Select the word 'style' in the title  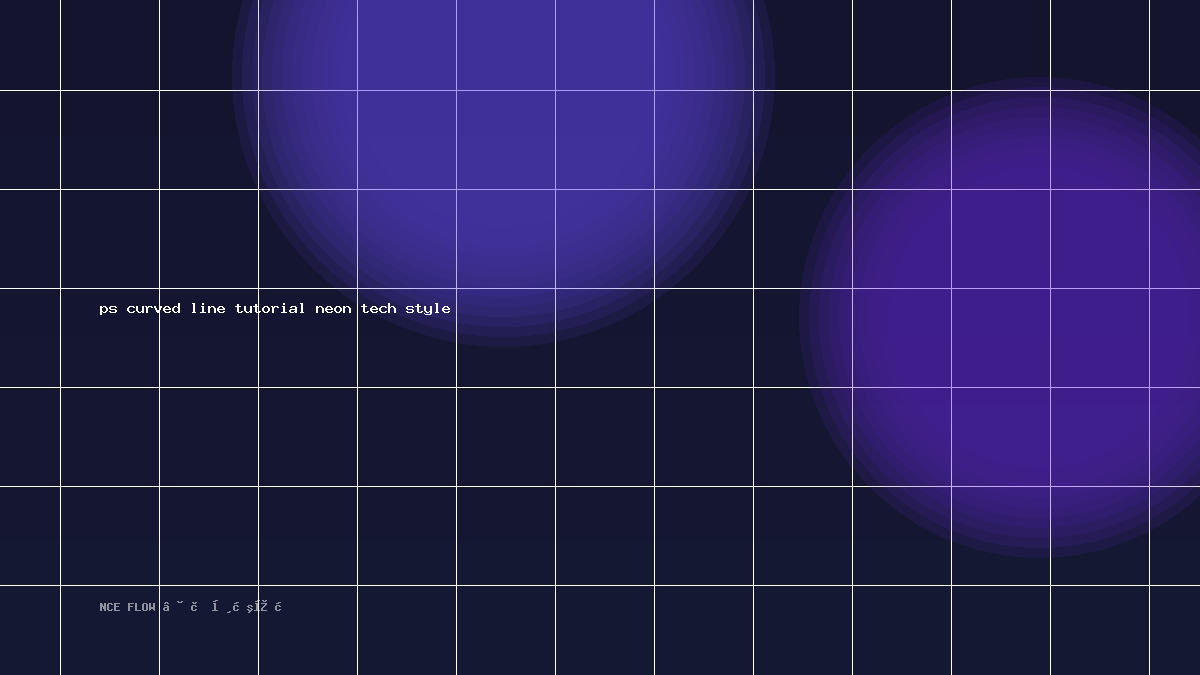click(x=428, y=309)
